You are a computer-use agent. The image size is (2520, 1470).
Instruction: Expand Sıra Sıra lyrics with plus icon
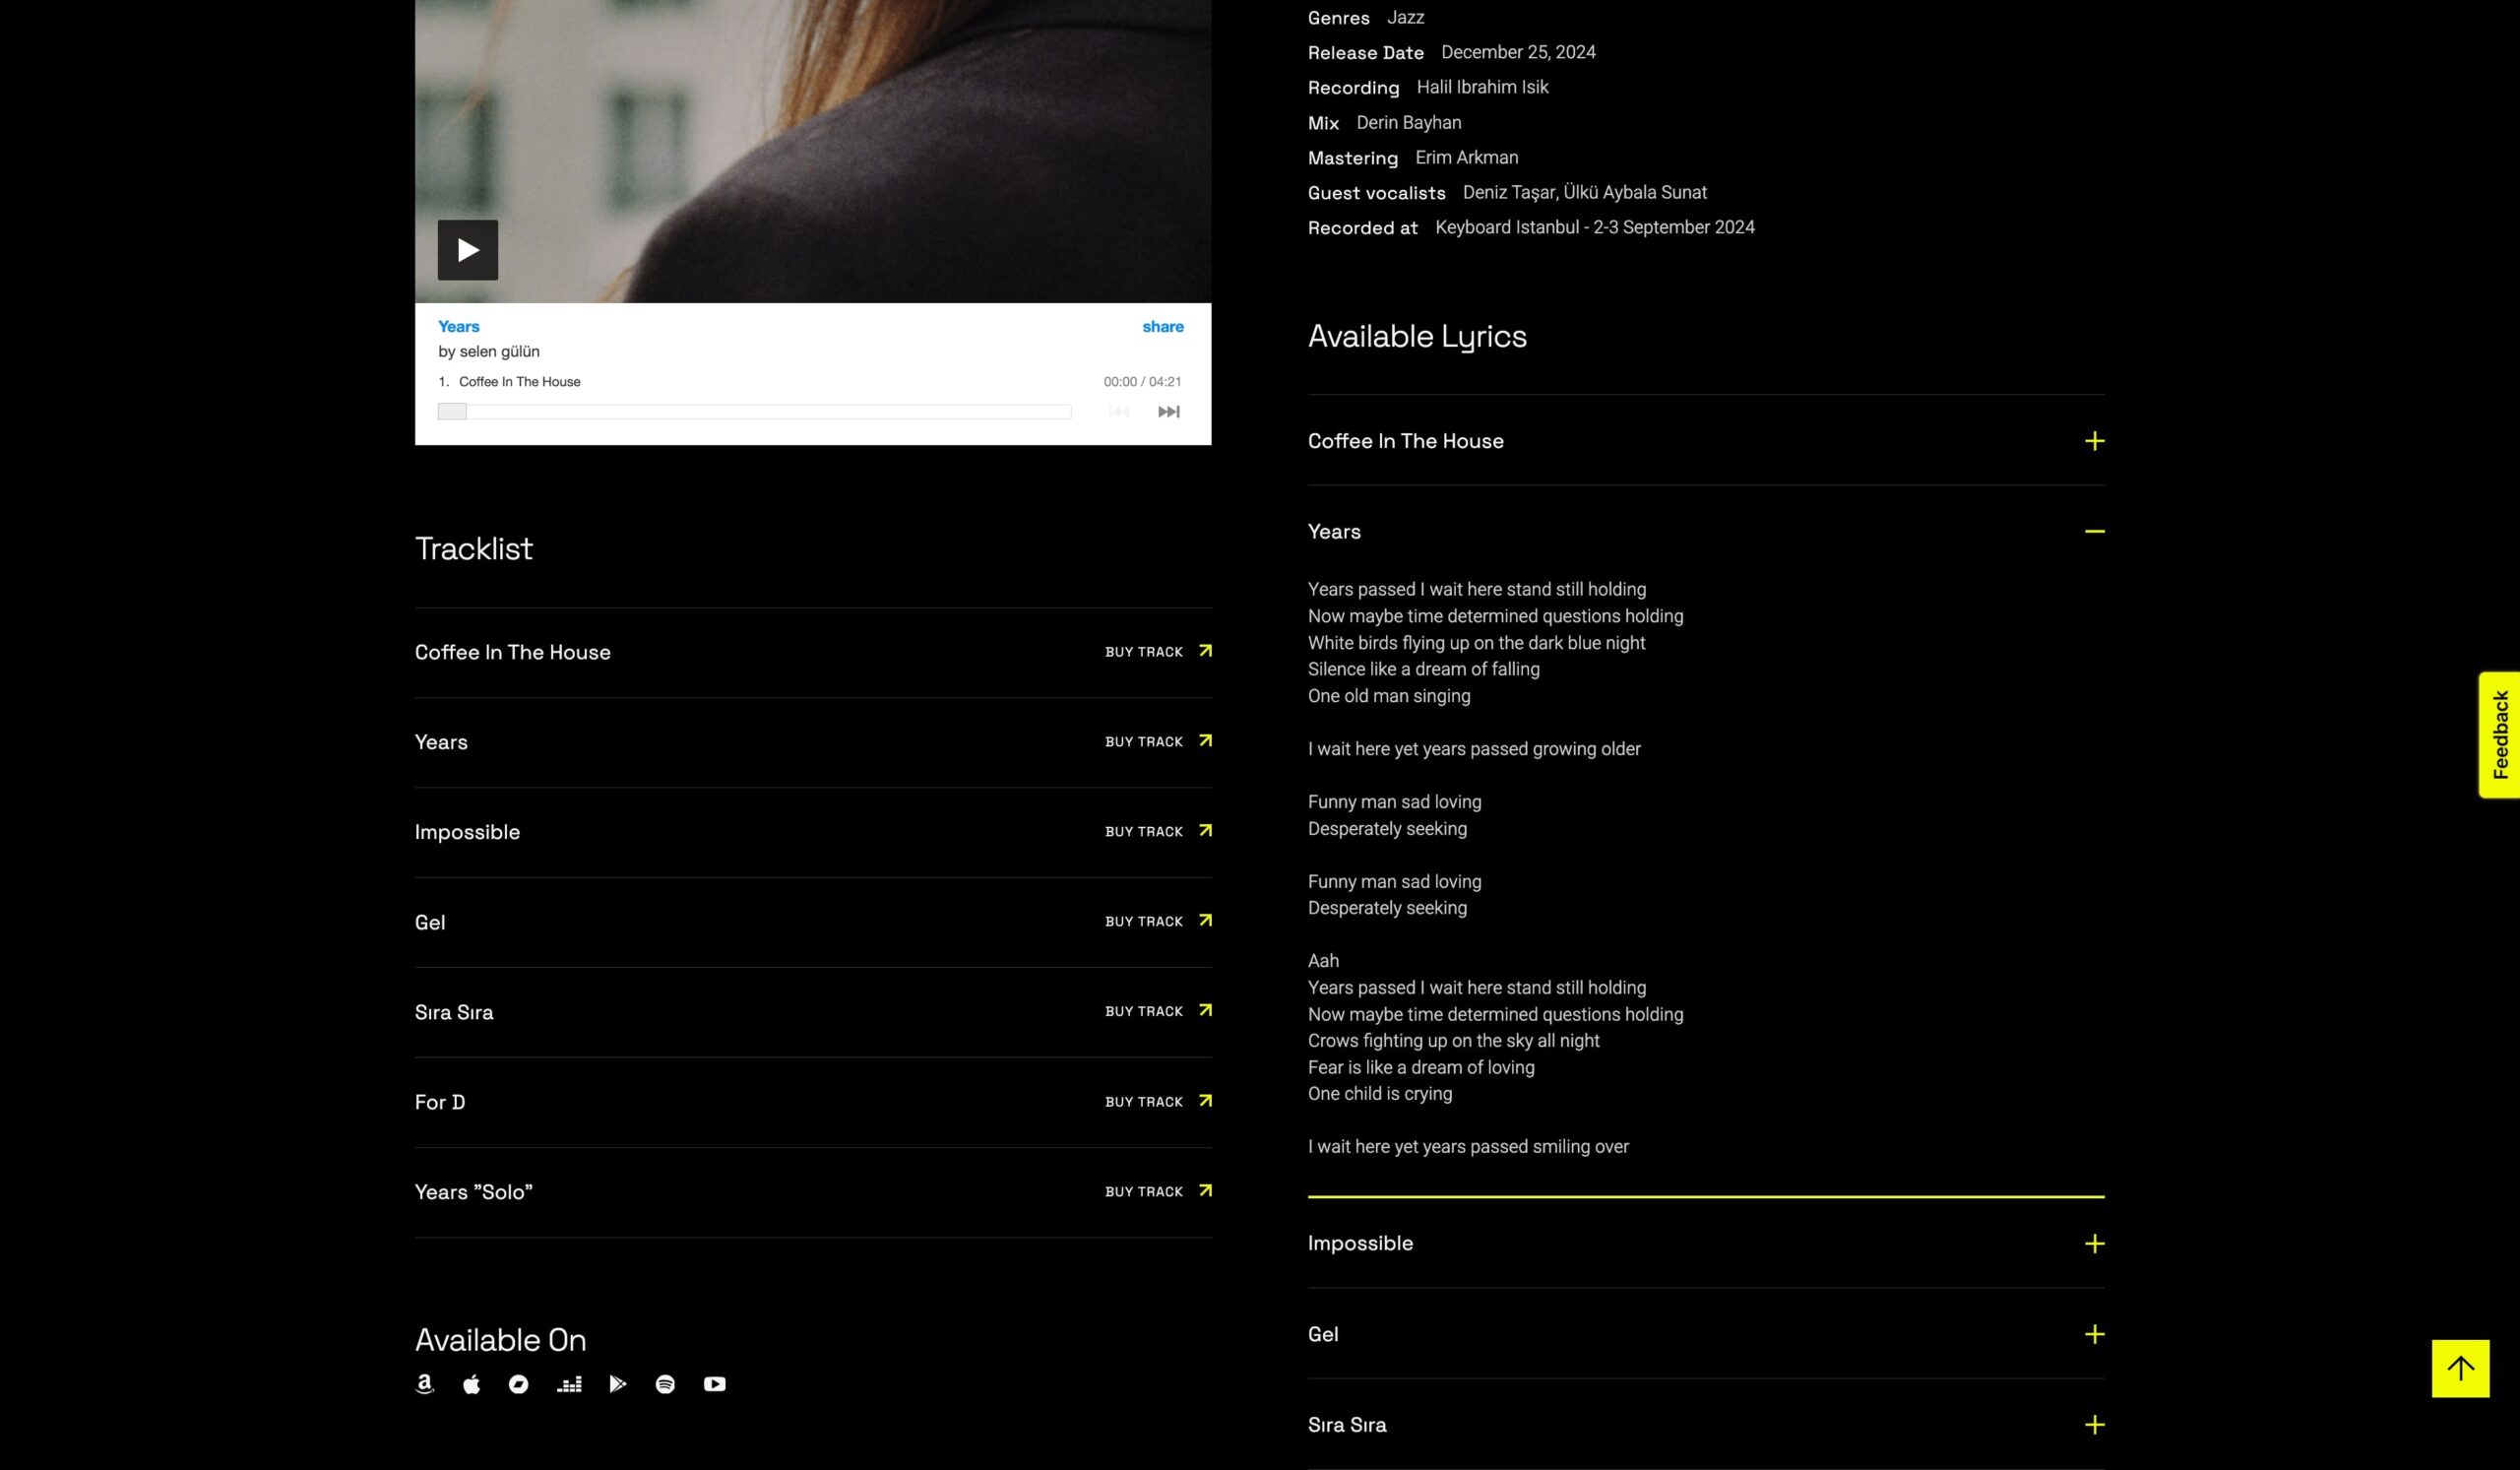(x=2094, y=1424)
